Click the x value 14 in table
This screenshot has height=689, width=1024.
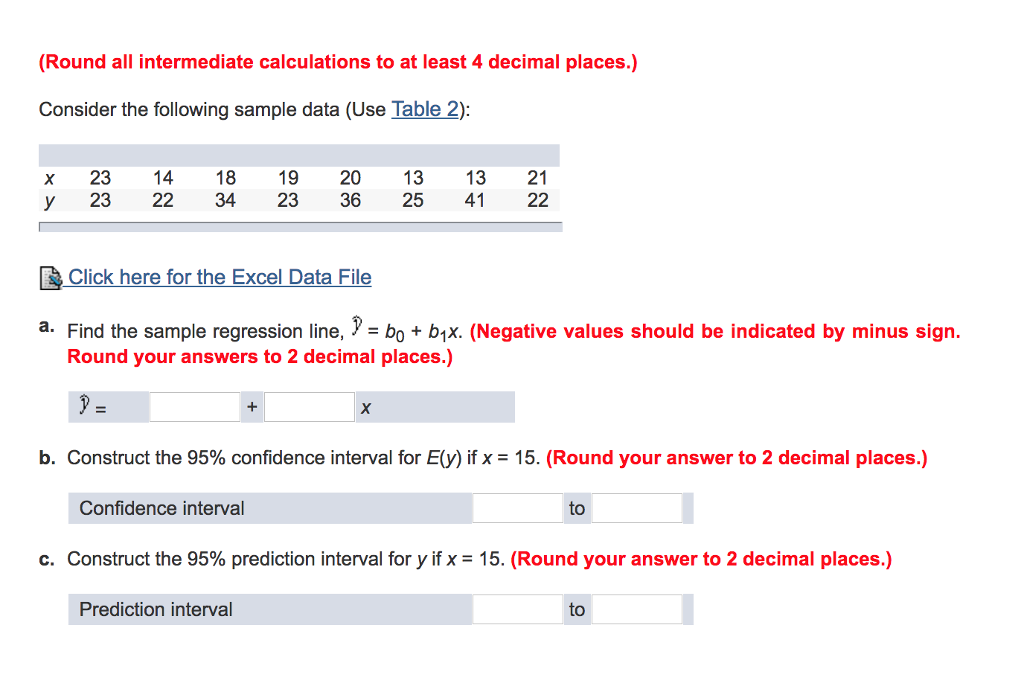163,177
